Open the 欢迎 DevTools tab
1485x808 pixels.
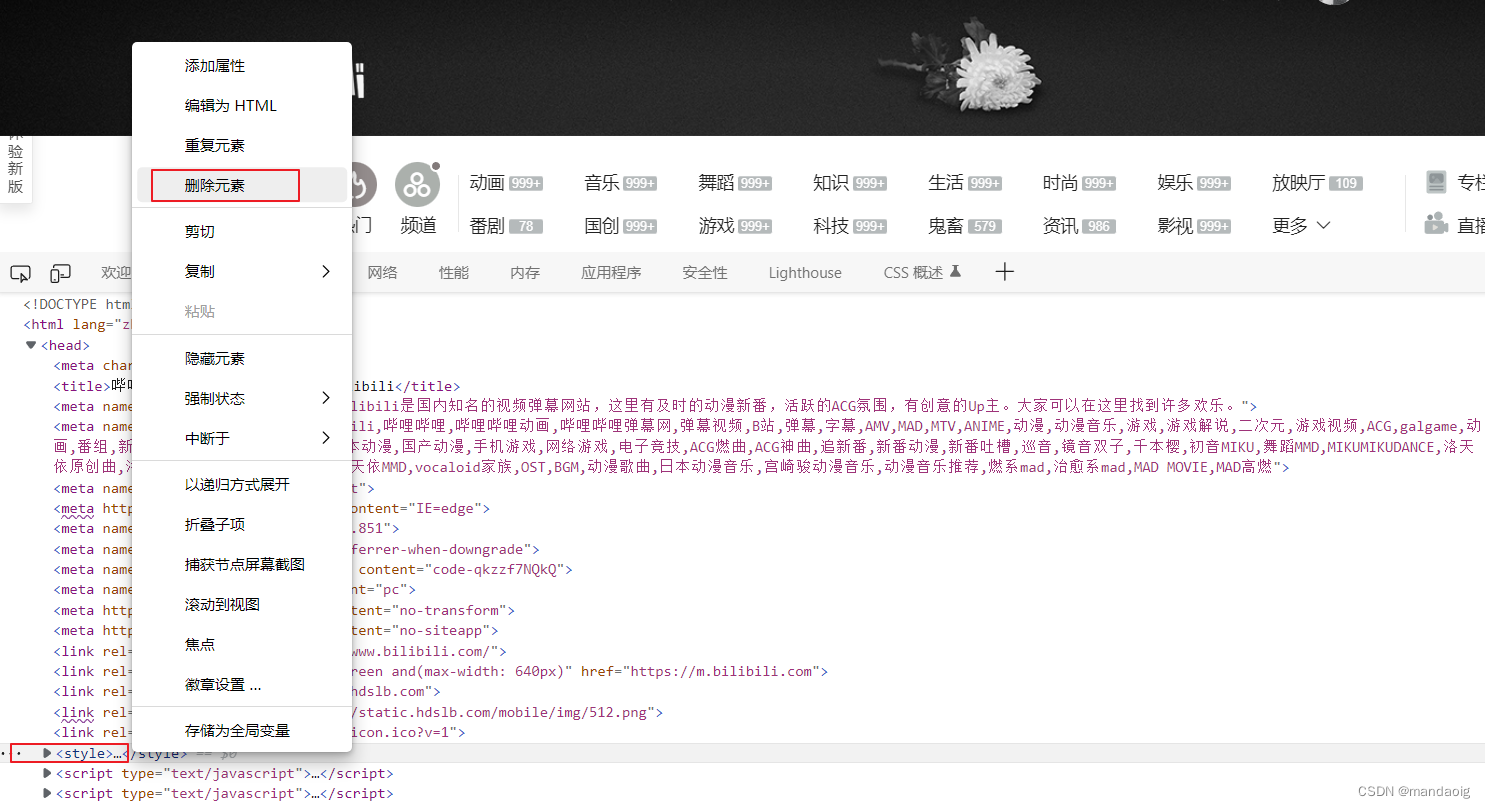(x=116, y=272)
